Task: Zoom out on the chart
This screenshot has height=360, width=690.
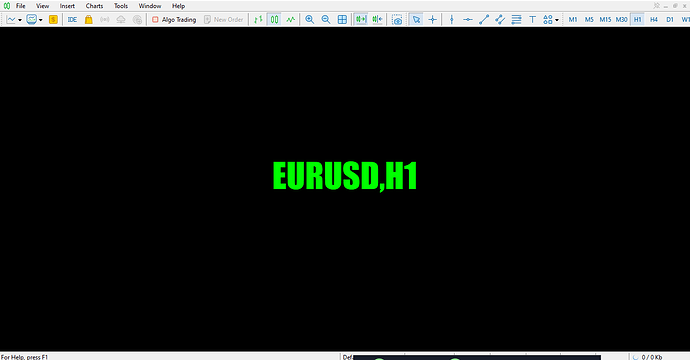Action: pyautogui.click(x=326, y=19)
